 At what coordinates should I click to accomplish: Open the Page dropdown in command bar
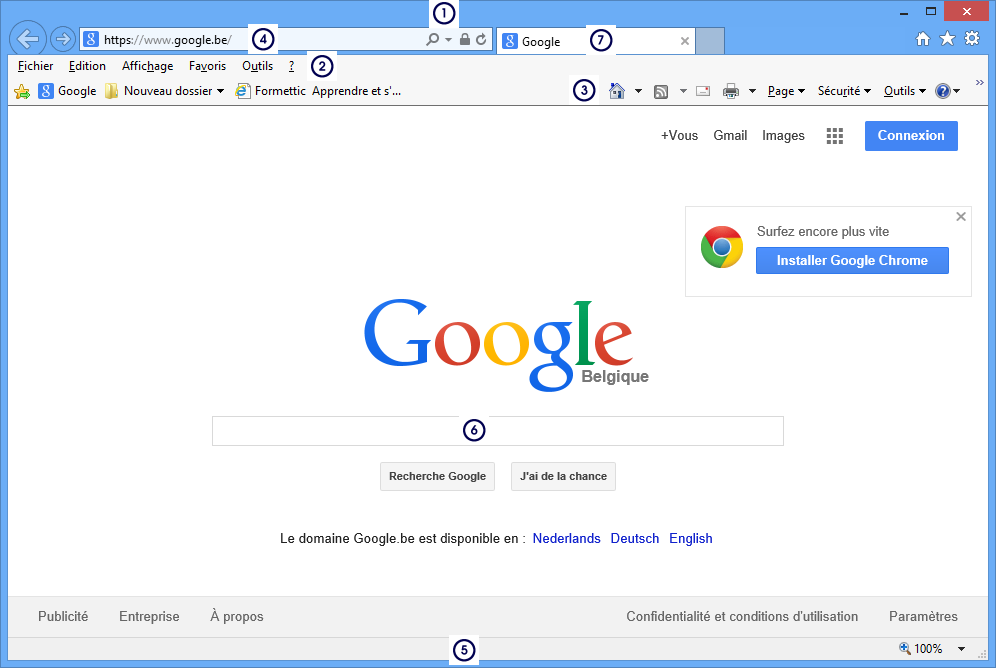point(786,91)
